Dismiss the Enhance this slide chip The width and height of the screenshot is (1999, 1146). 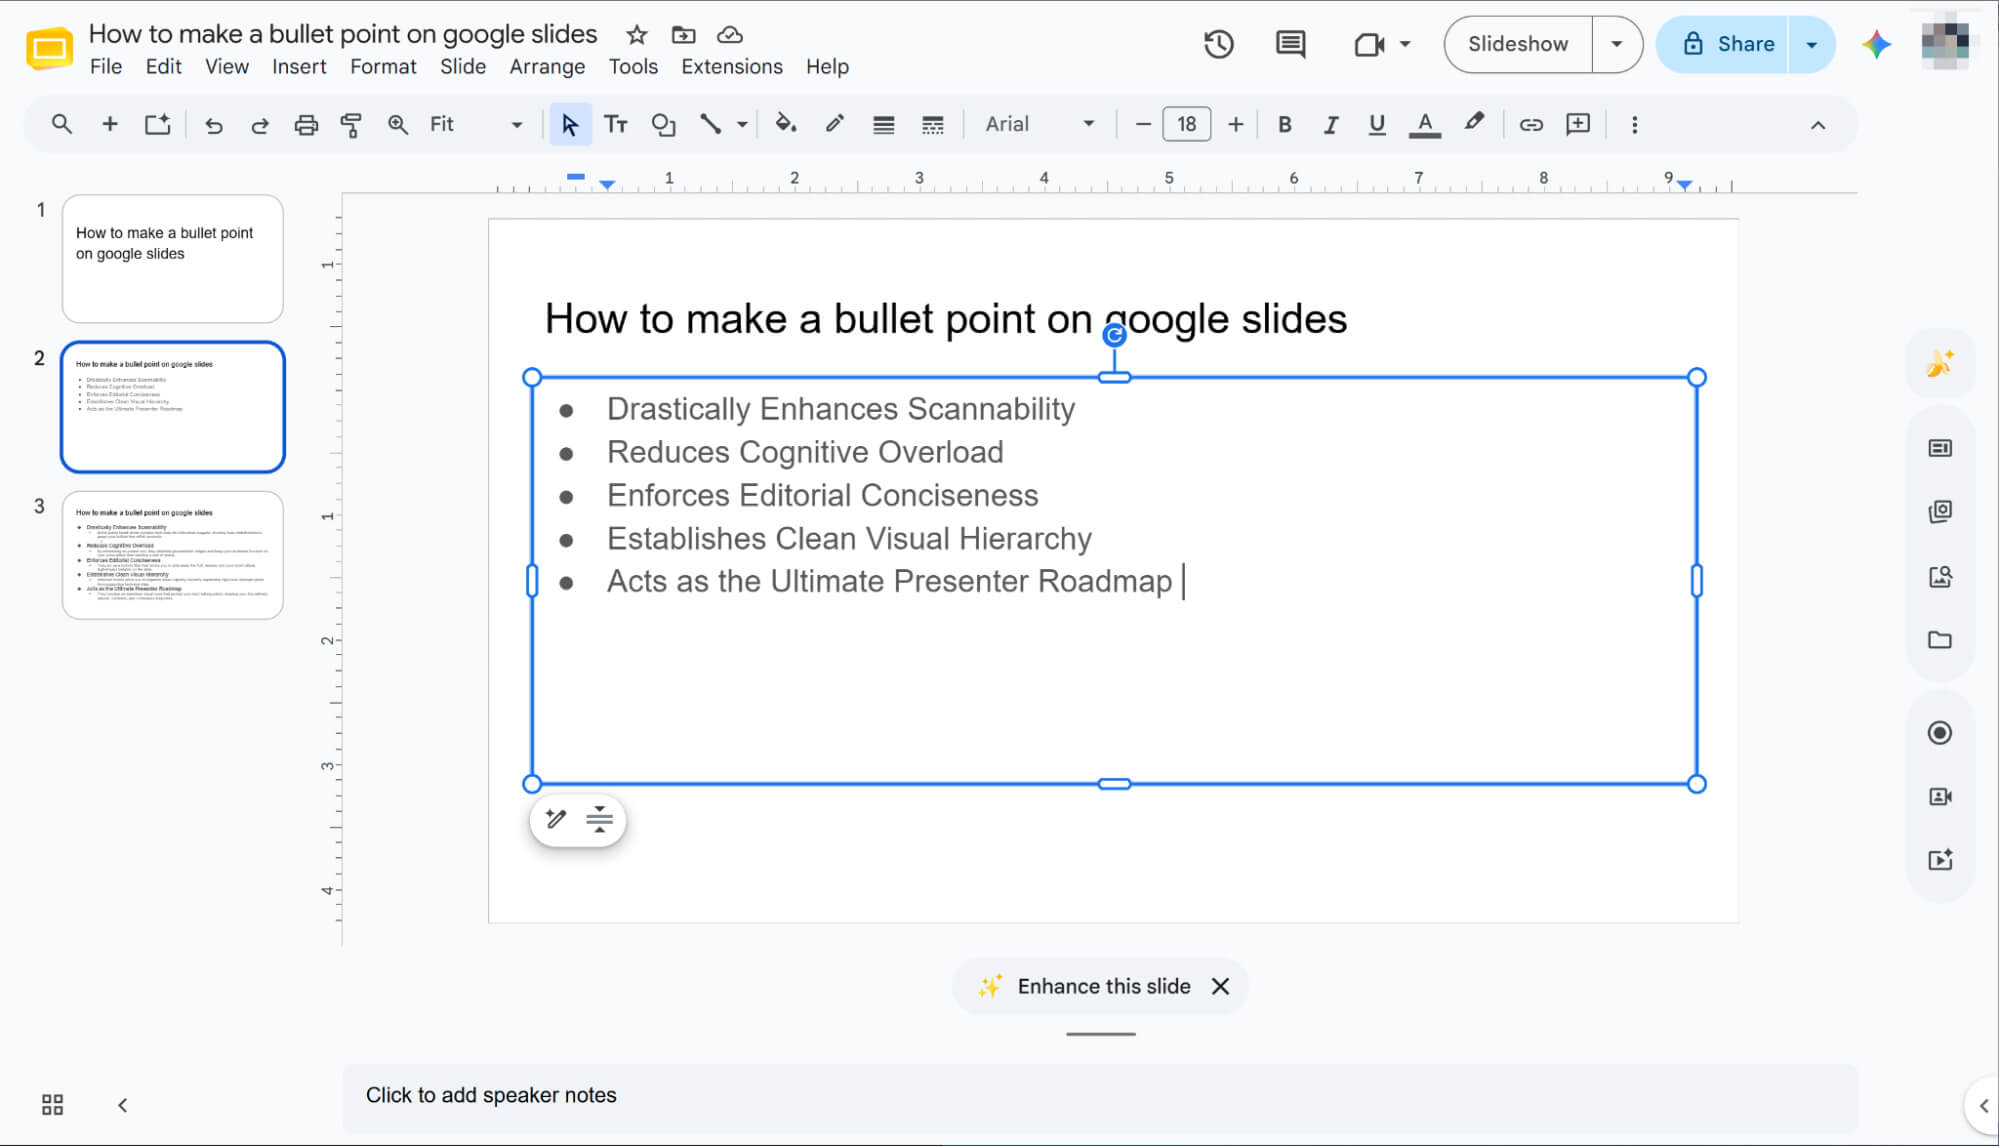(x=1220, y=986)
